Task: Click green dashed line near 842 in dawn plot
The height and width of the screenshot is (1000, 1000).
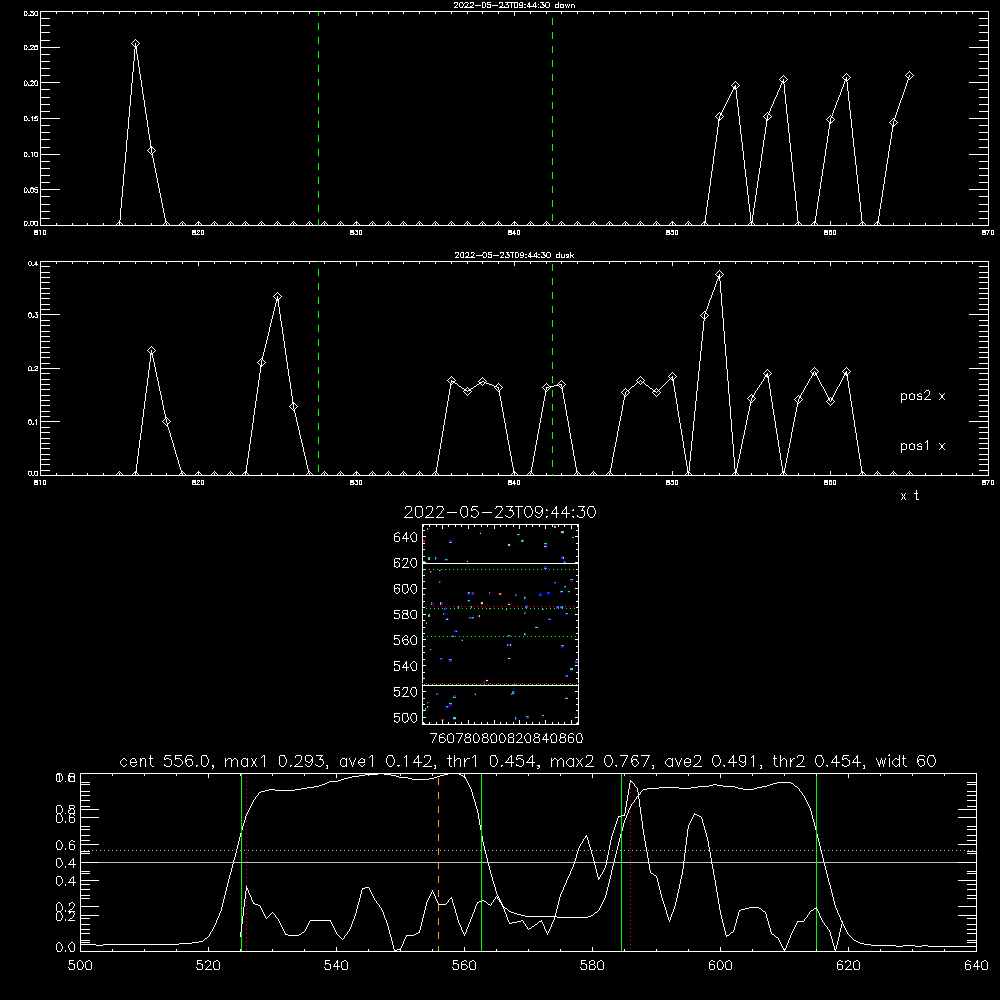Action: click(x=552, y=118)
